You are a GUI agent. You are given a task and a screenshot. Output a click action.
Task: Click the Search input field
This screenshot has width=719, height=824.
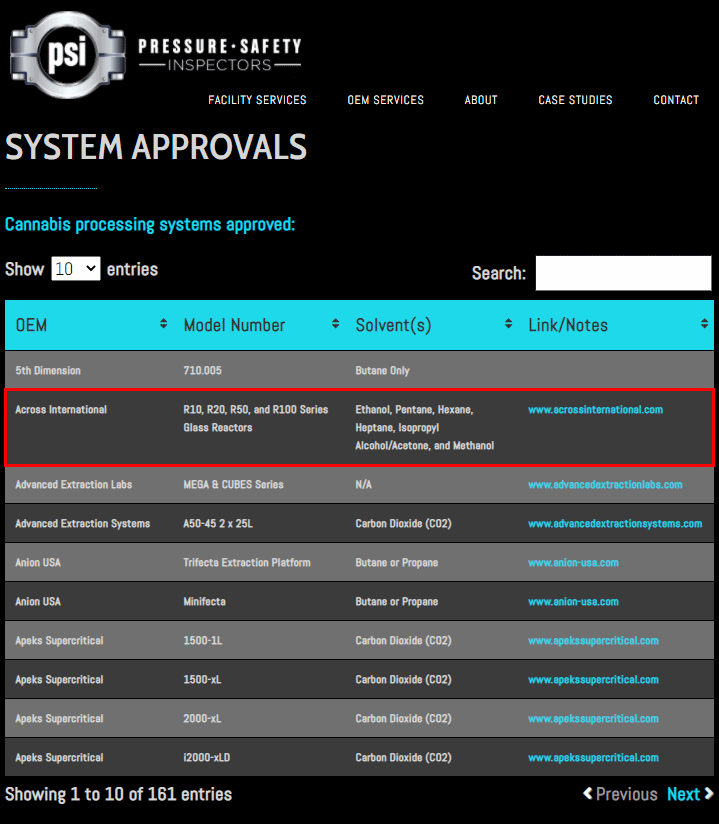[x=623, y=273]
